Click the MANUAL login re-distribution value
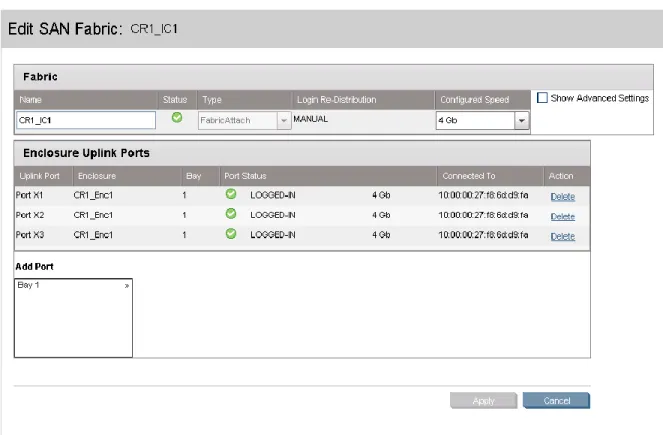The image size is (663, 435). (310, 119)
